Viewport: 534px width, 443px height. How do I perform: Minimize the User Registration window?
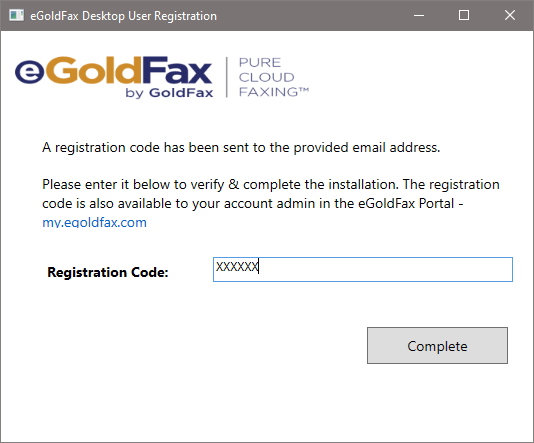pyautogui.click(x=419, y=15)
